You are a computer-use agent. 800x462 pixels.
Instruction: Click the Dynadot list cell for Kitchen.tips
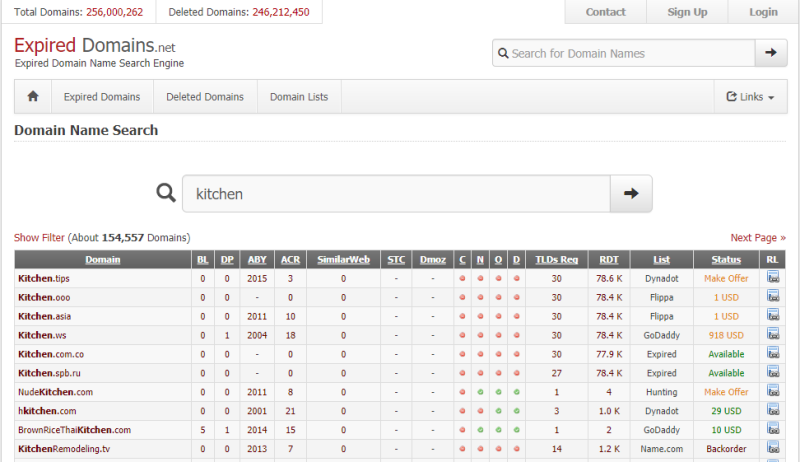[662, 278]
